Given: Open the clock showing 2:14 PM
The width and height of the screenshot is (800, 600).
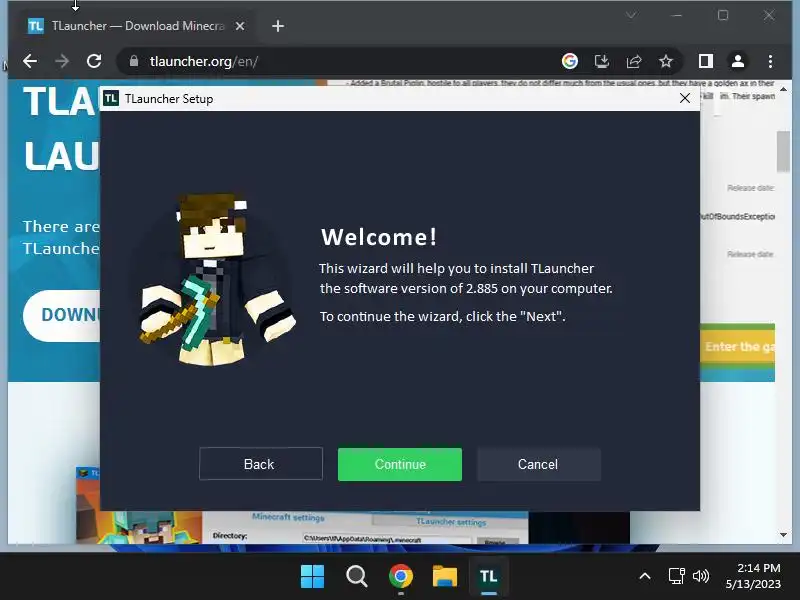Looking at the screenshot, I should point(754,576).
